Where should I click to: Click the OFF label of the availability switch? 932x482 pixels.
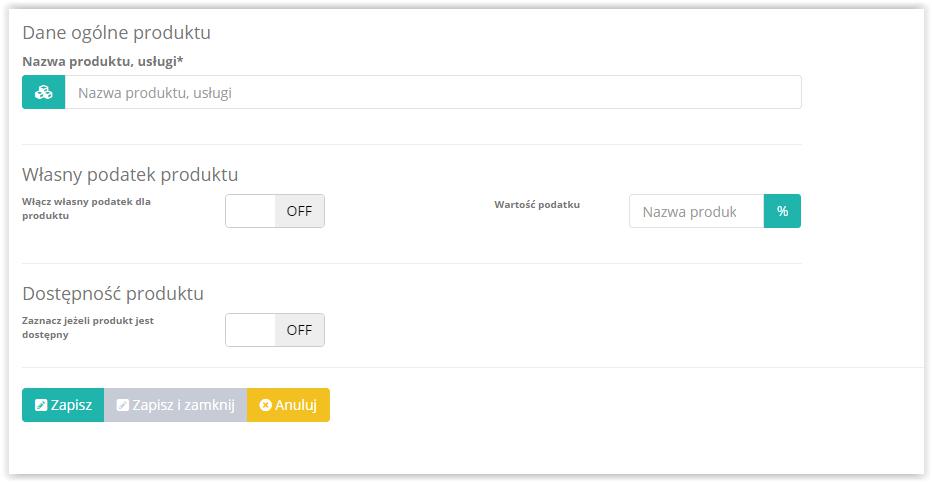click(299, 330)
